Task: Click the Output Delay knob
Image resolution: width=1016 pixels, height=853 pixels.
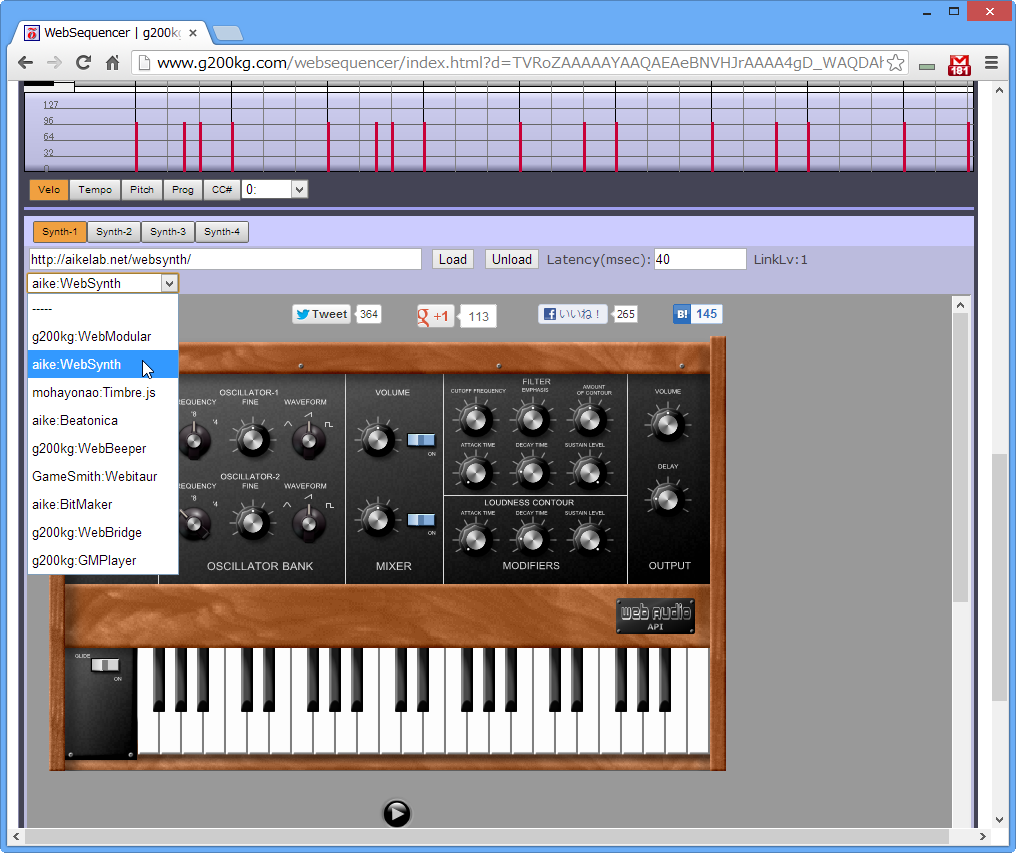Action: coord(667,498)
